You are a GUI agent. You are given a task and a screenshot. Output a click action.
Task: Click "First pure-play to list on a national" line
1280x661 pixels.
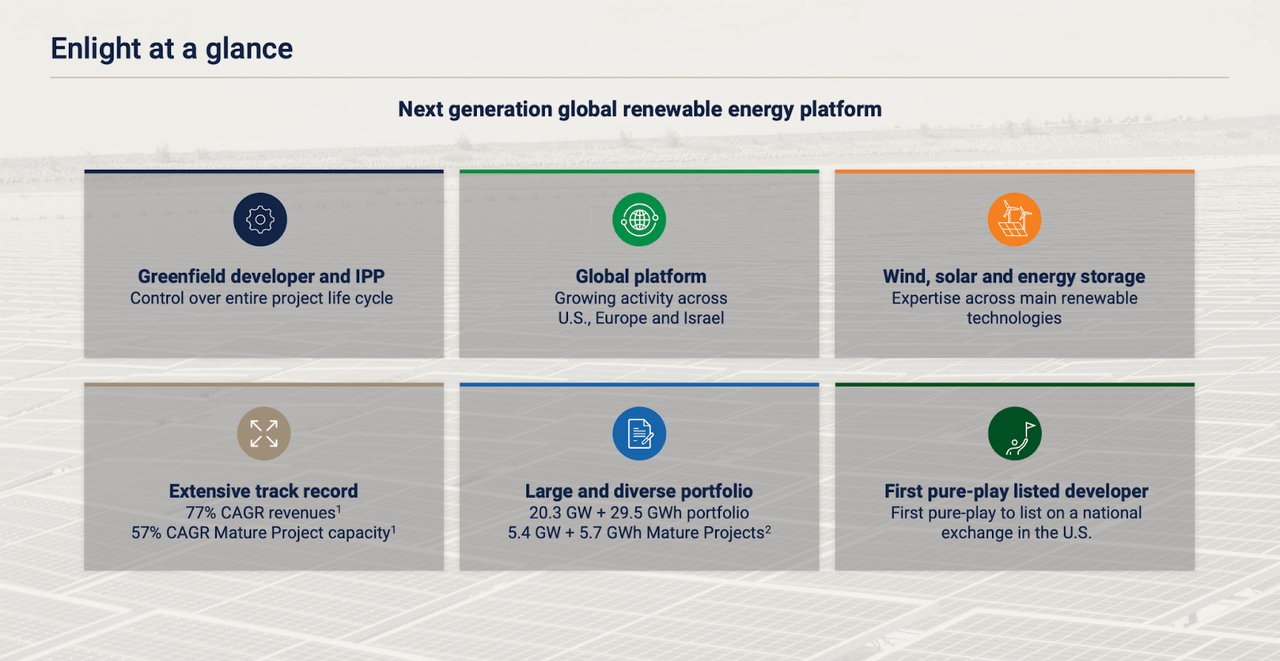pyautogui.click(x=1016, y=512)
